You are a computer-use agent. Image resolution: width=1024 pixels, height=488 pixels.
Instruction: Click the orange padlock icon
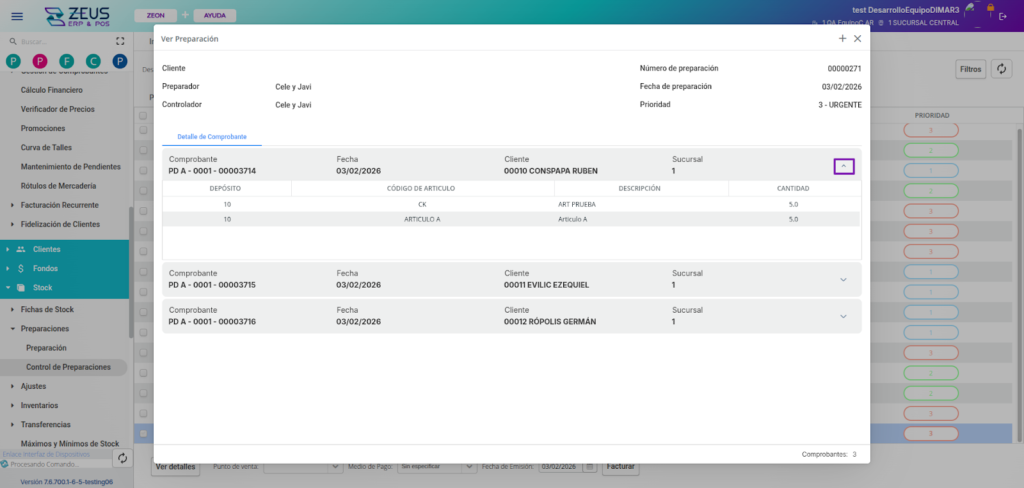click(990, 7)
